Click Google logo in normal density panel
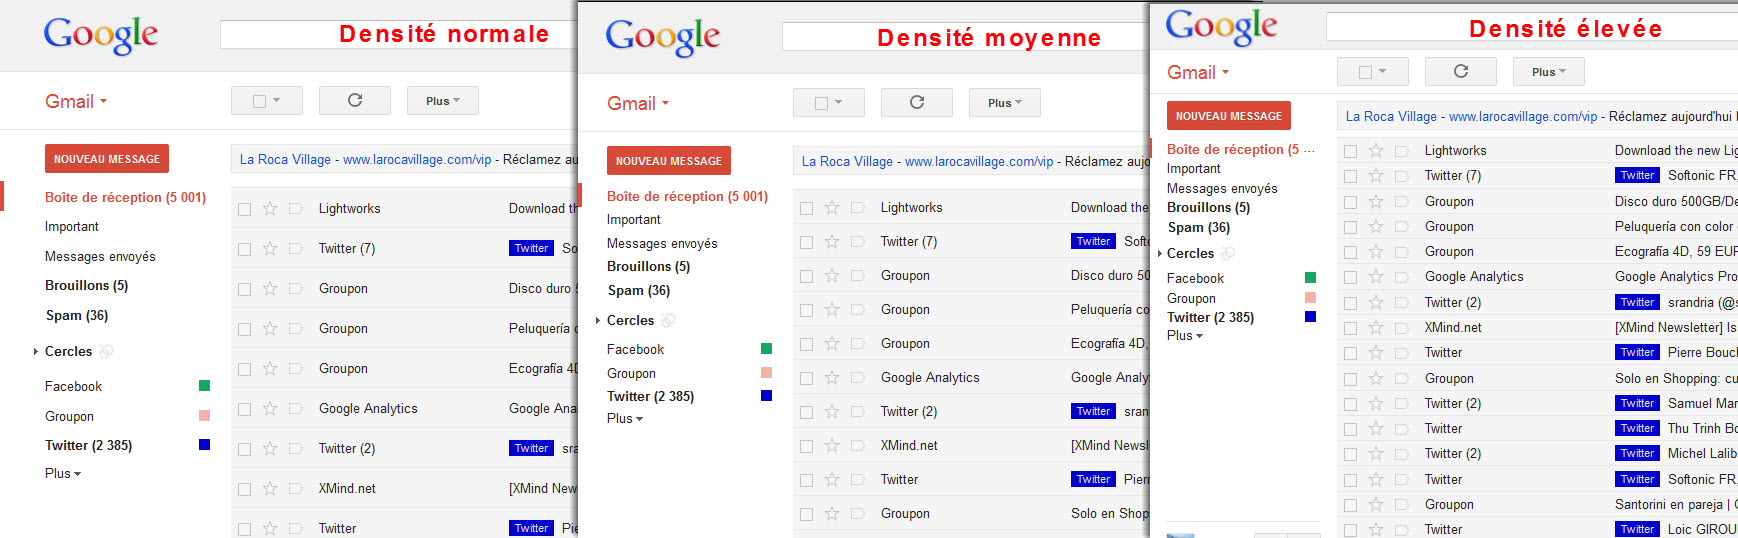Viewport: 1738px width, 538px height. pyautogui.click(x=101, y=35)
